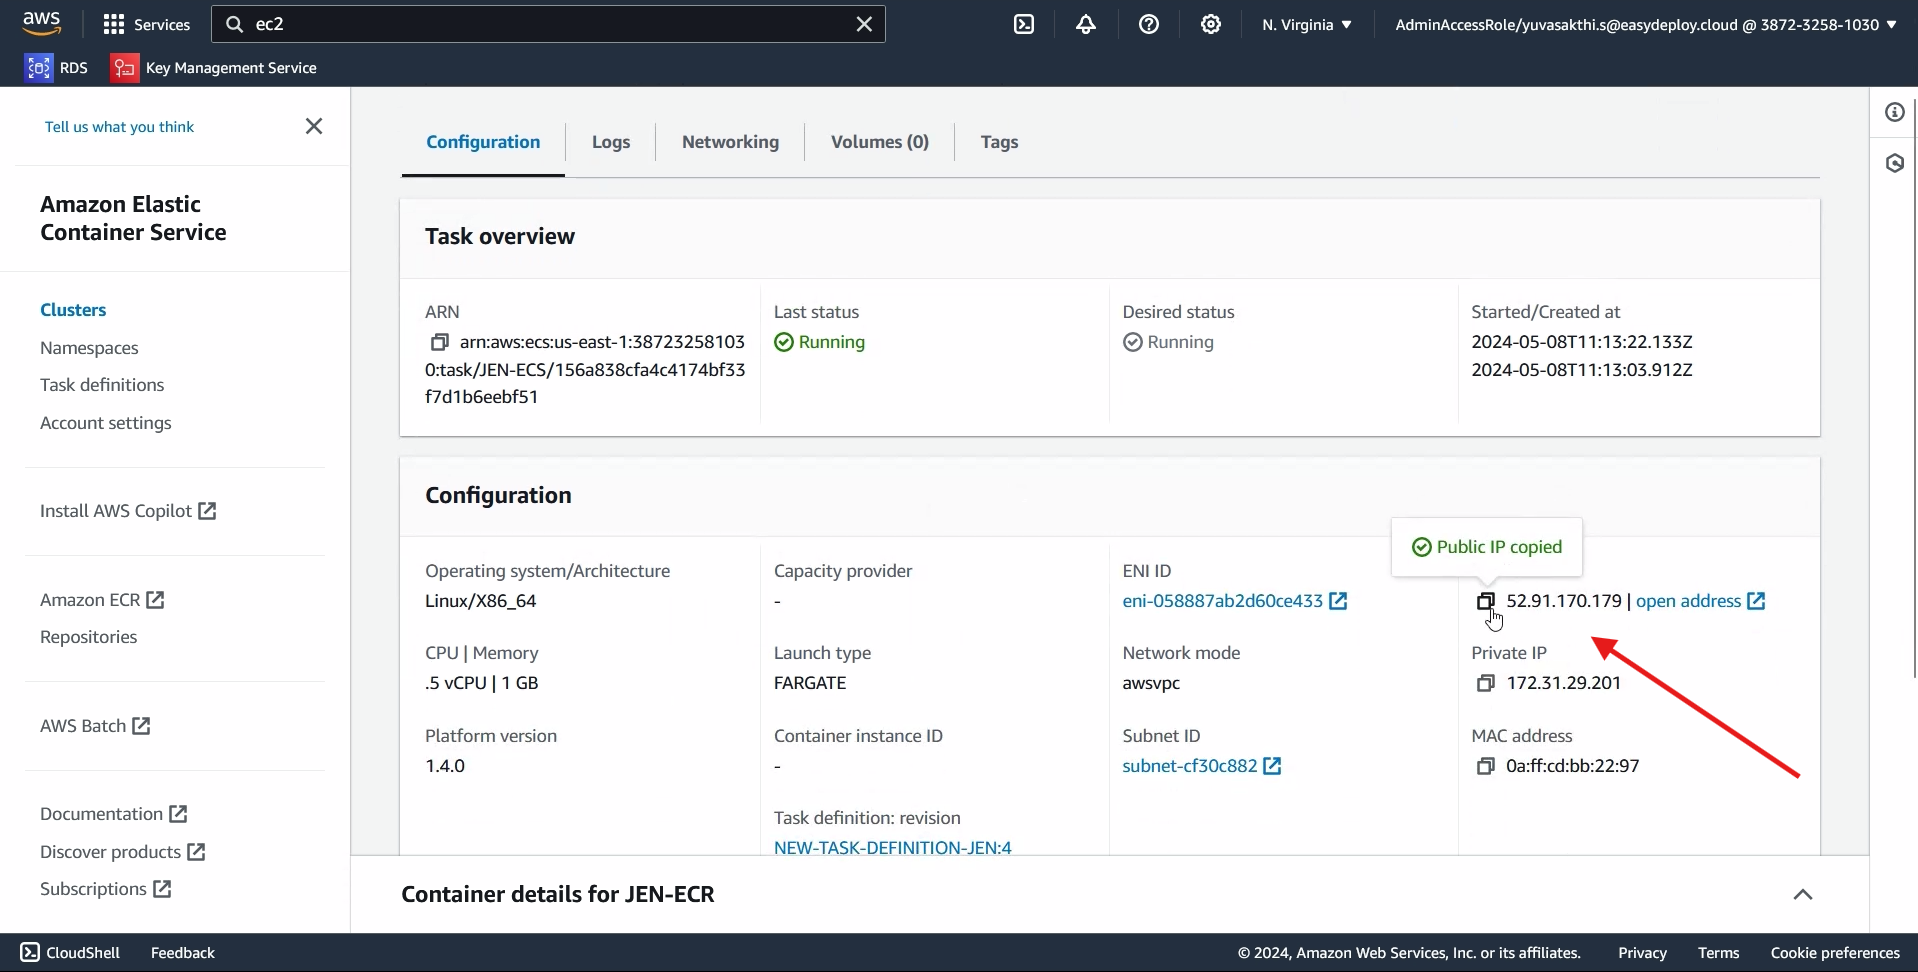Screen dimensions: 1918x972
Task: Open CloudShell from the footer
Action: pos(70,953)
